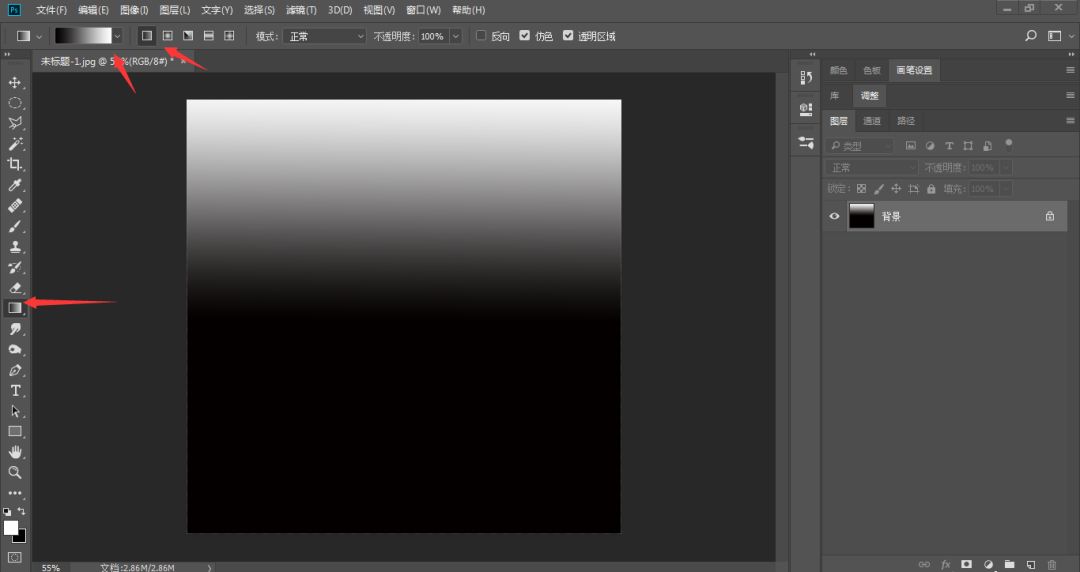Hide the 背景 layer with eye icon
The width and height of the screenshot is (1080, 572).
pos(835,216)
